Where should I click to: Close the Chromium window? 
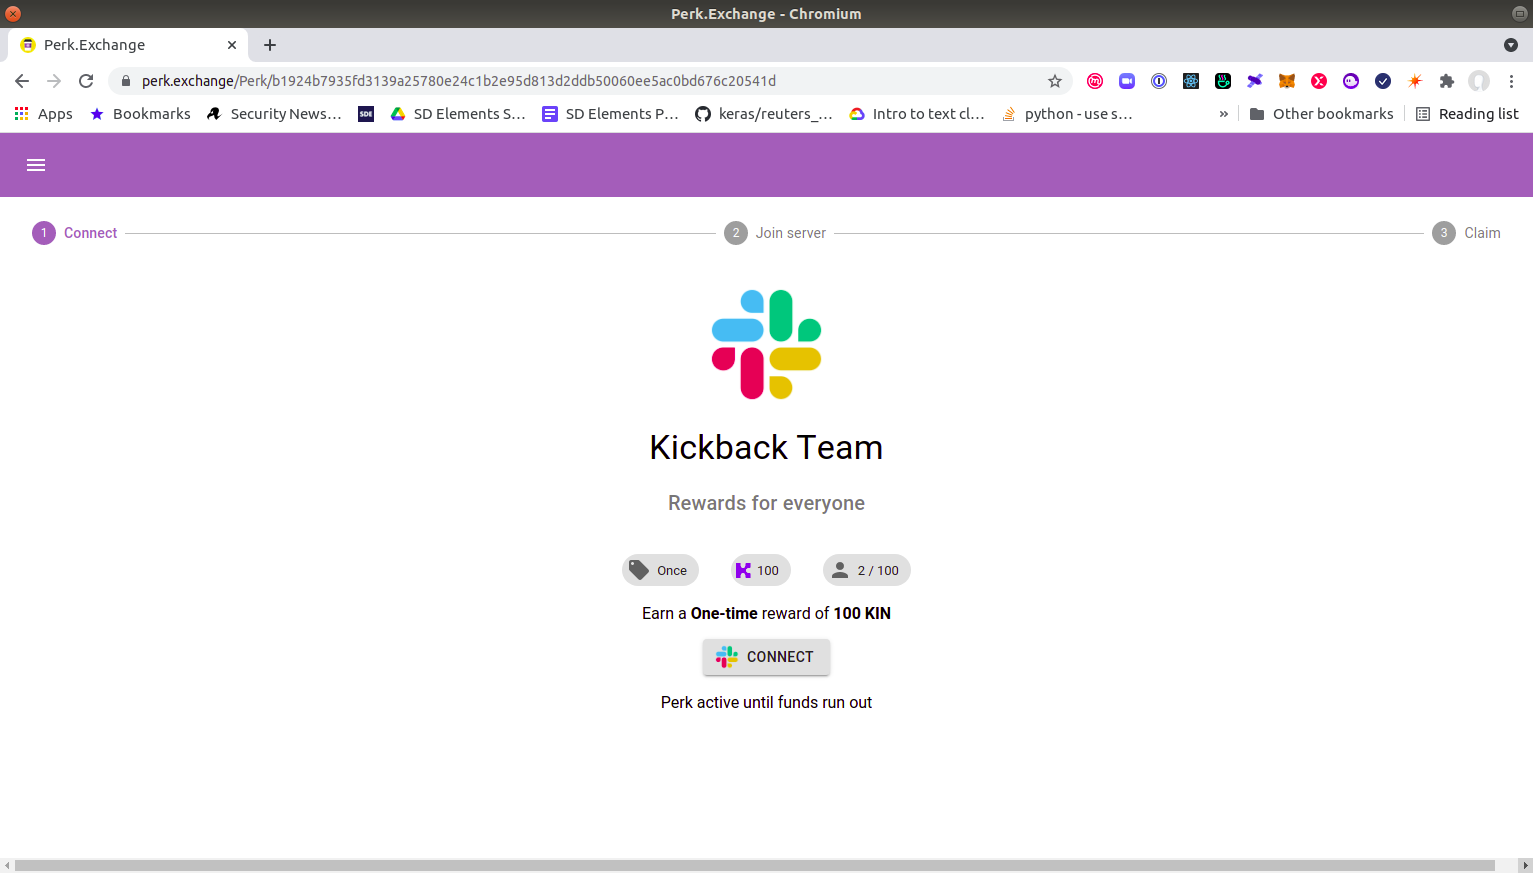click(x=13, y=13)
